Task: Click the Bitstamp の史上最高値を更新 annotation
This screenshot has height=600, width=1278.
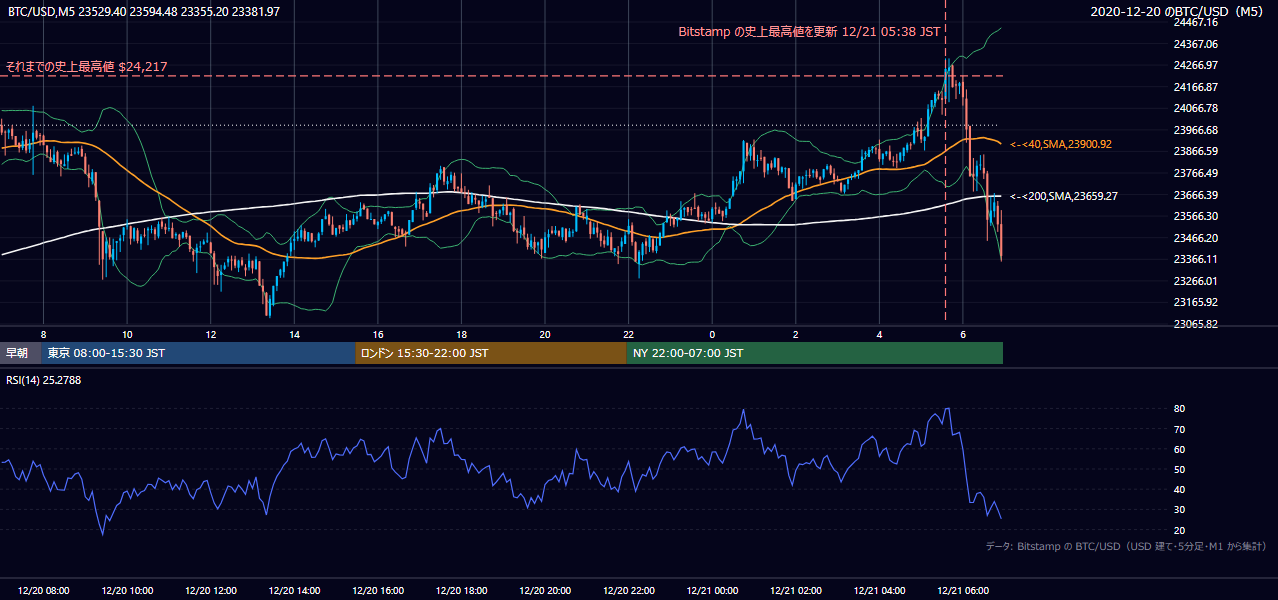Action: pyautogui.click(x=809, y=31)
